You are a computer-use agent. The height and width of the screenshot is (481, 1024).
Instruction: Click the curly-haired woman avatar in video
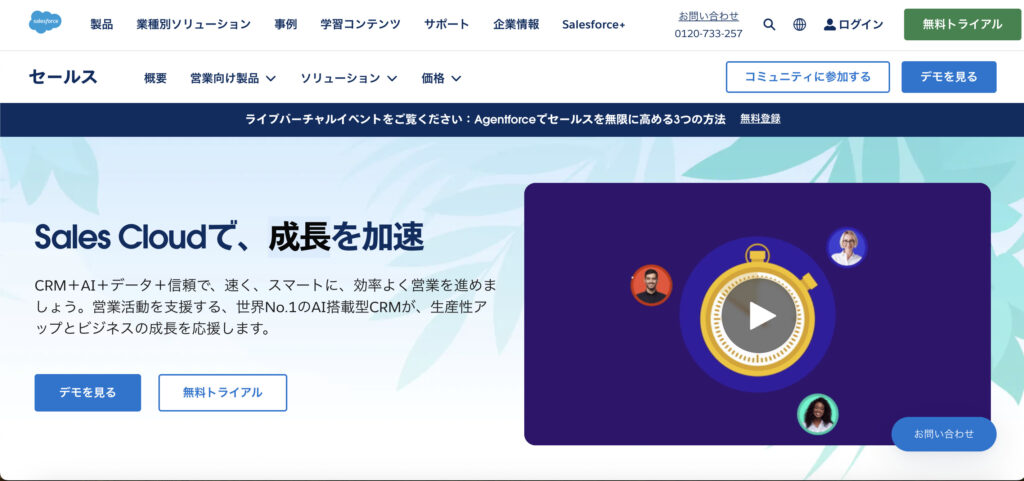point(818,414)
